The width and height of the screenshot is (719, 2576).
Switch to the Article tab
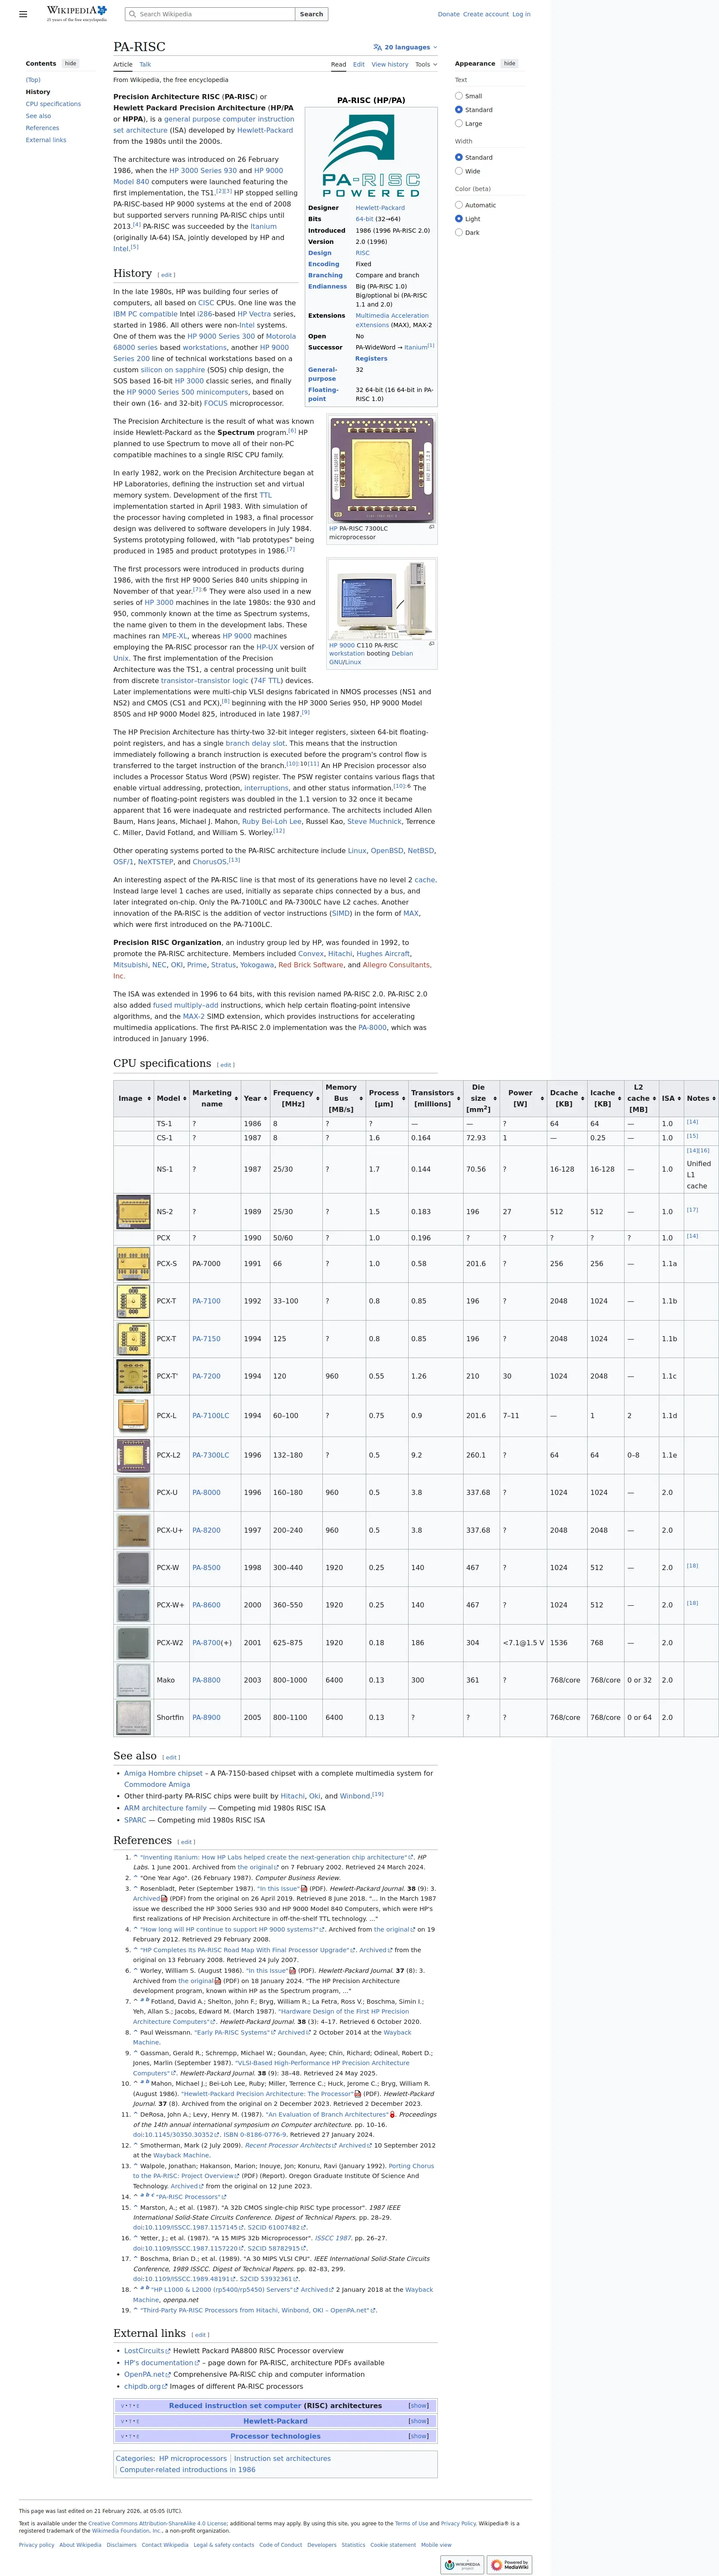123,64
